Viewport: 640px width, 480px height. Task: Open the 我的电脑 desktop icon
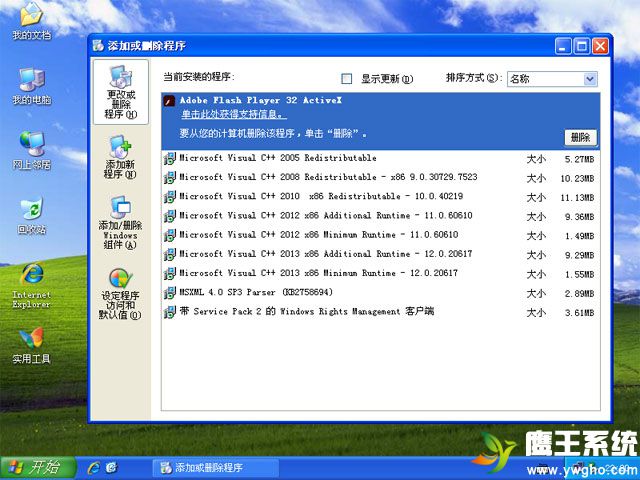[31, 86]
